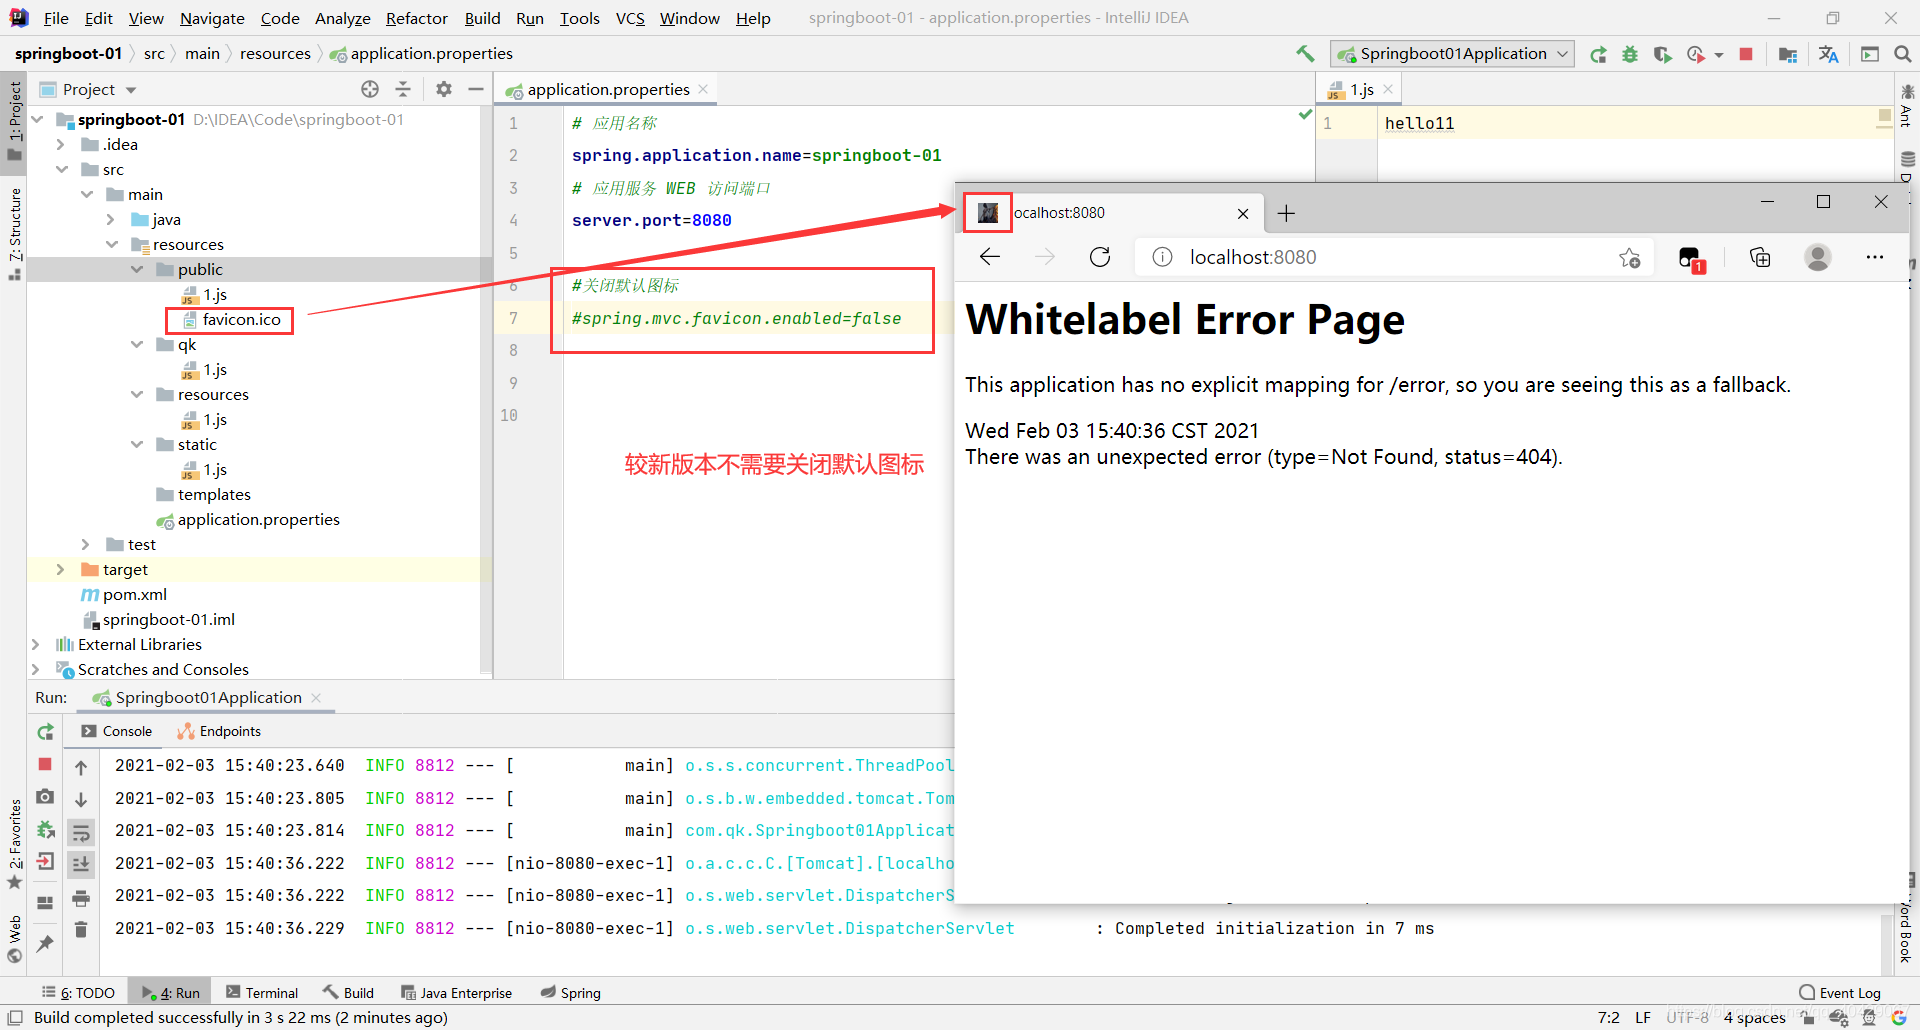This screenshot has width=1920, height=1030.
Task: Click the trash clear console icon
Action: point(81,929)
